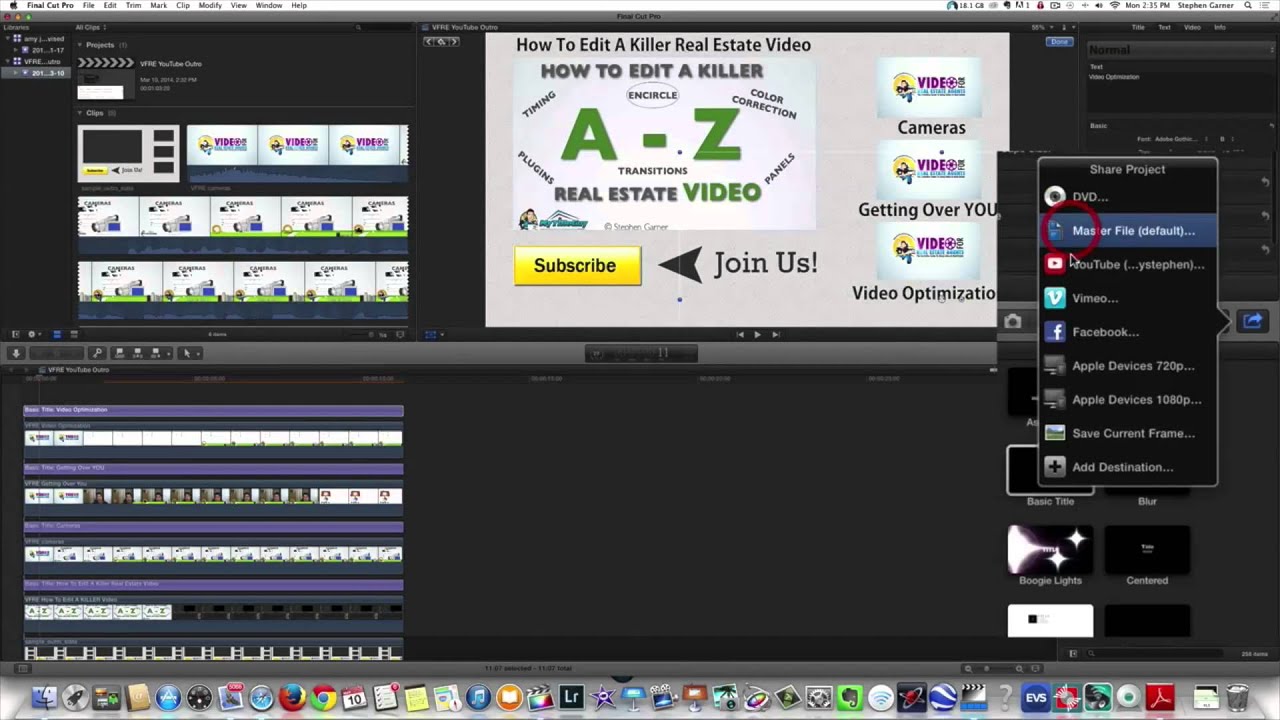This screenshot has height=720, width=1280.
Task: Open Trash in the Dock
Action: click(1237, 697)
